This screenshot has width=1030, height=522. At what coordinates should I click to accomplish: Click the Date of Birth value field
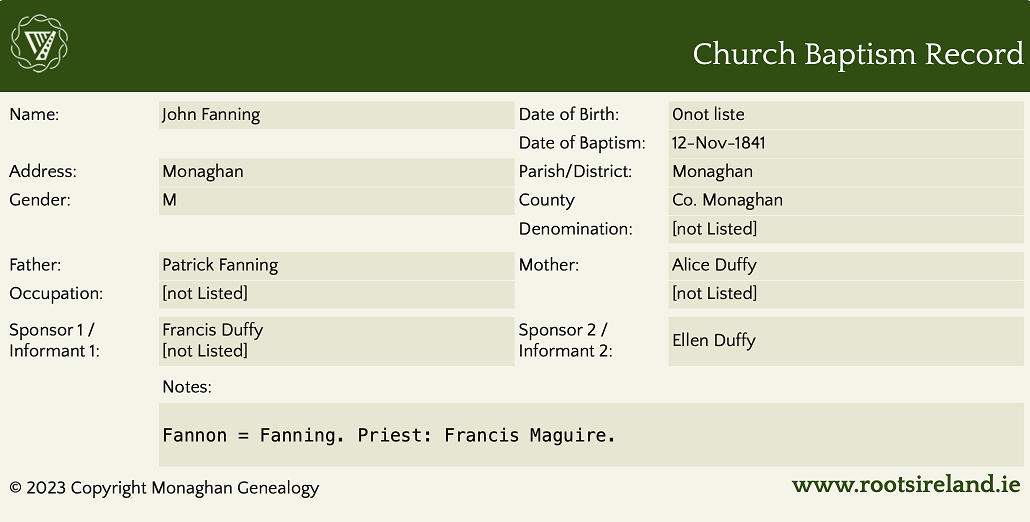[x=846, y=115]
